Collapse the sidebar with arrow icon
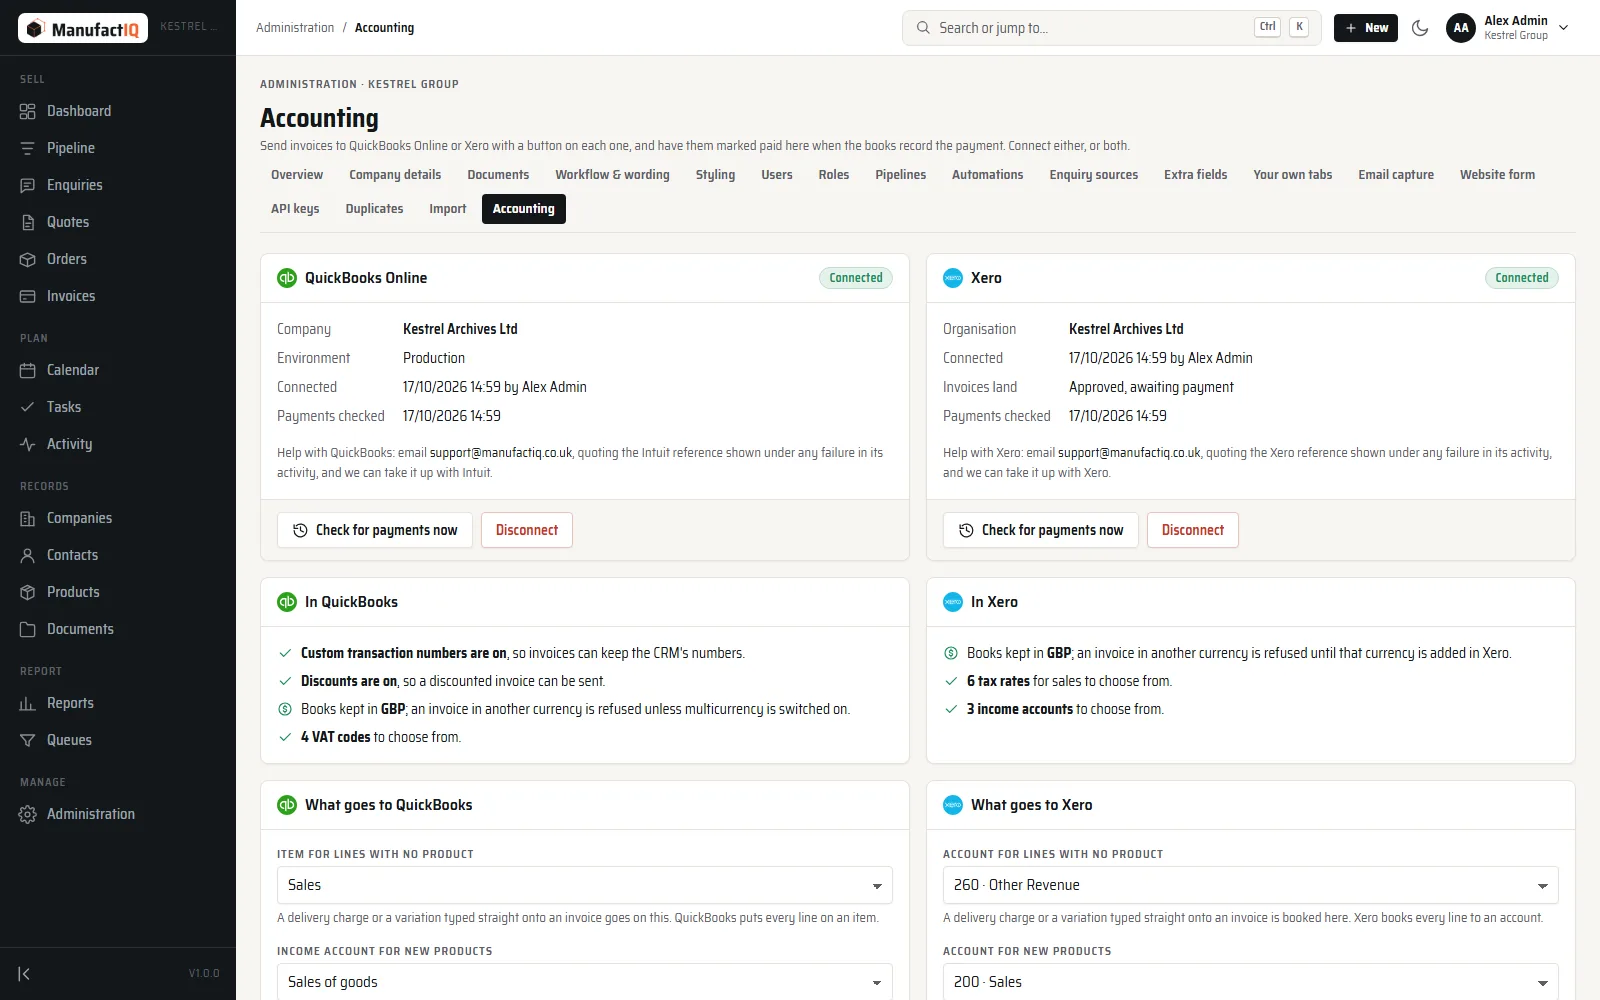 (x=25, y=973)
